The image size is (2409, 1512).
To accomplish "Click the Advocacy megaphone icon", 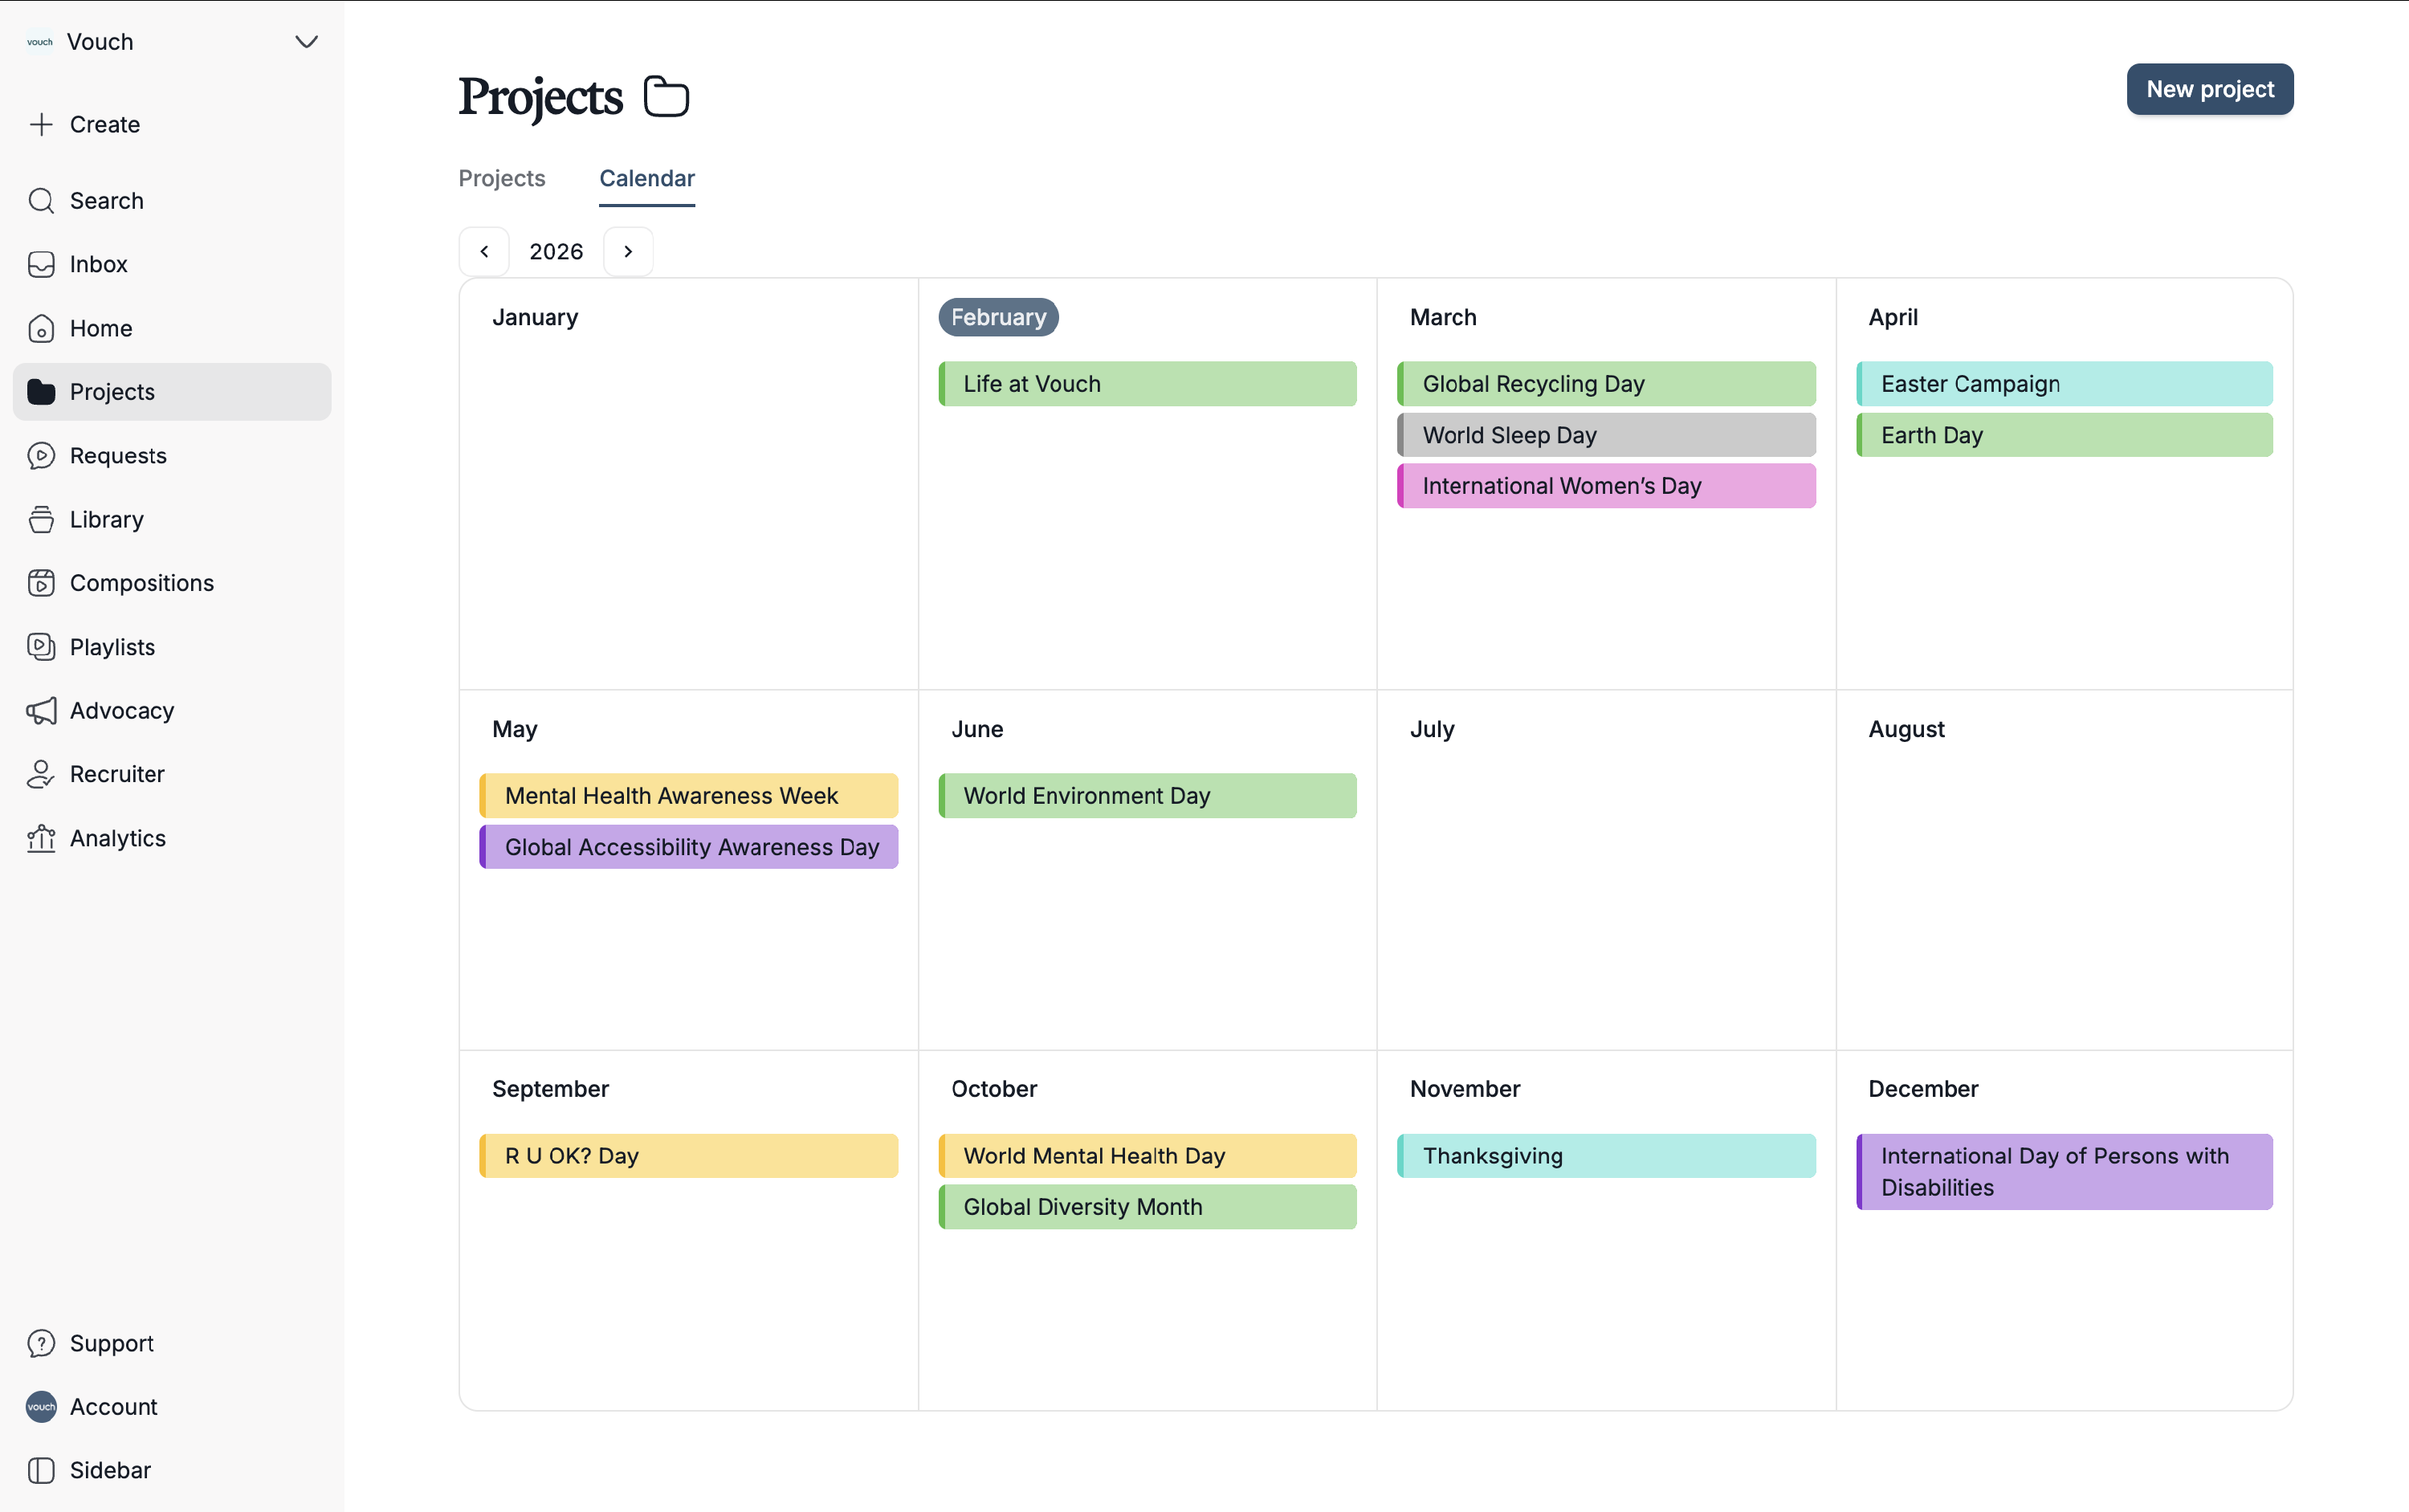I will 41,711.
